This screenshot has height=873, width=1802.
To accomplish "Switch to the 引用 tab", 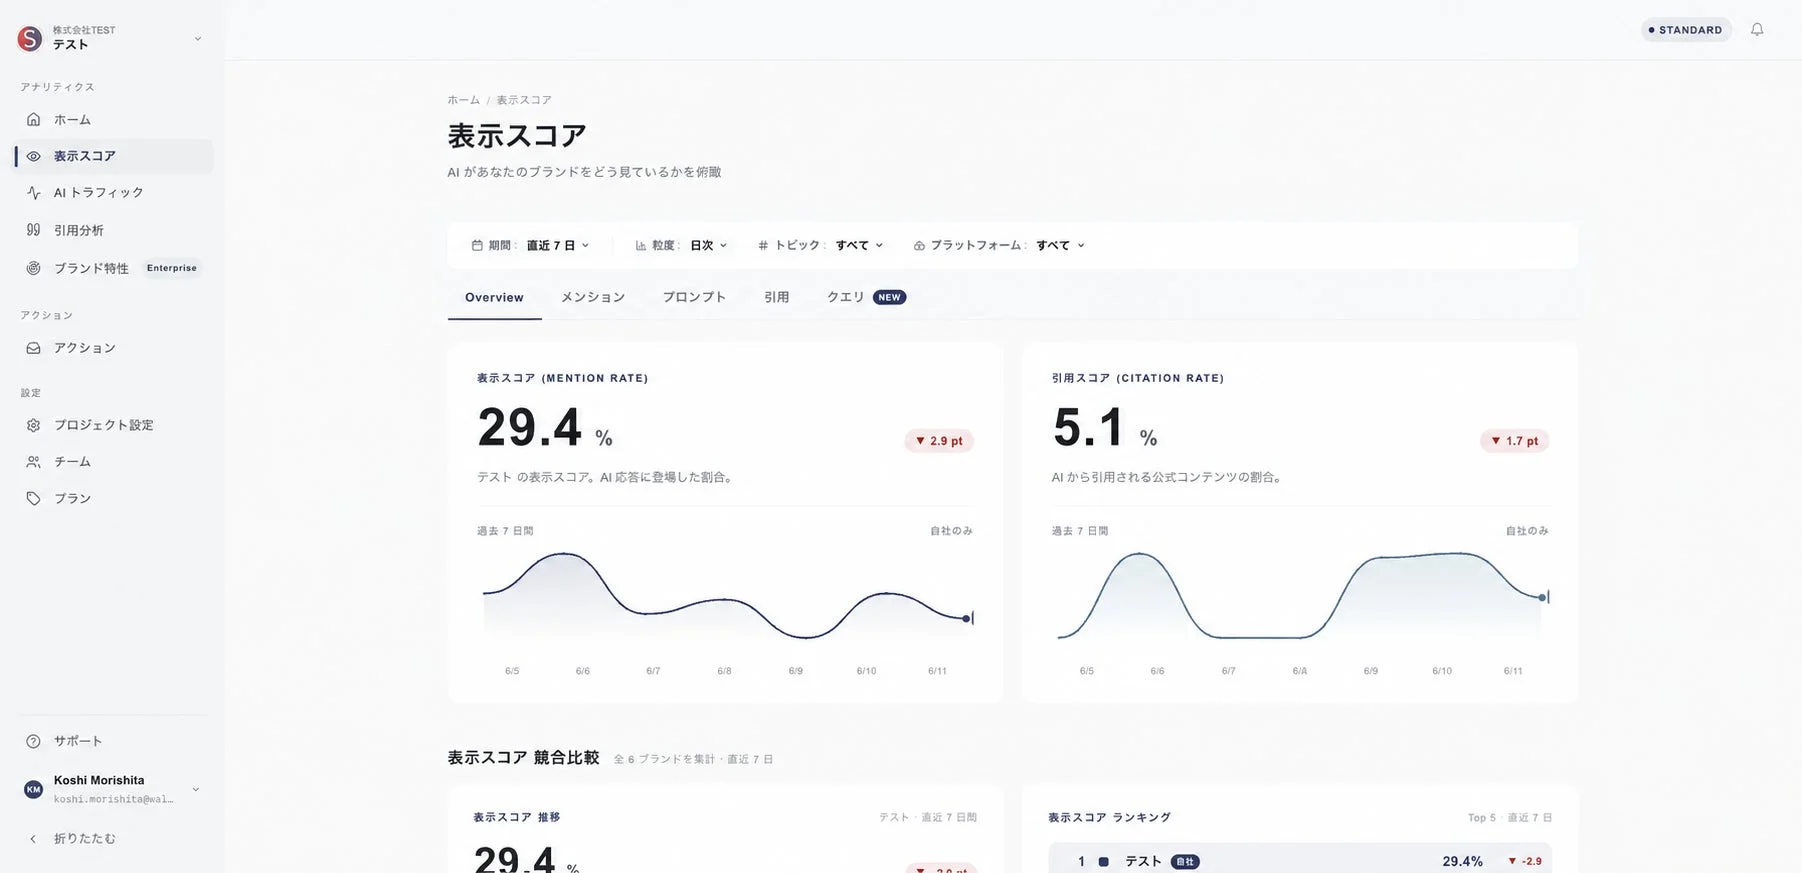I will pyautogui.click(x=777, y=298).
